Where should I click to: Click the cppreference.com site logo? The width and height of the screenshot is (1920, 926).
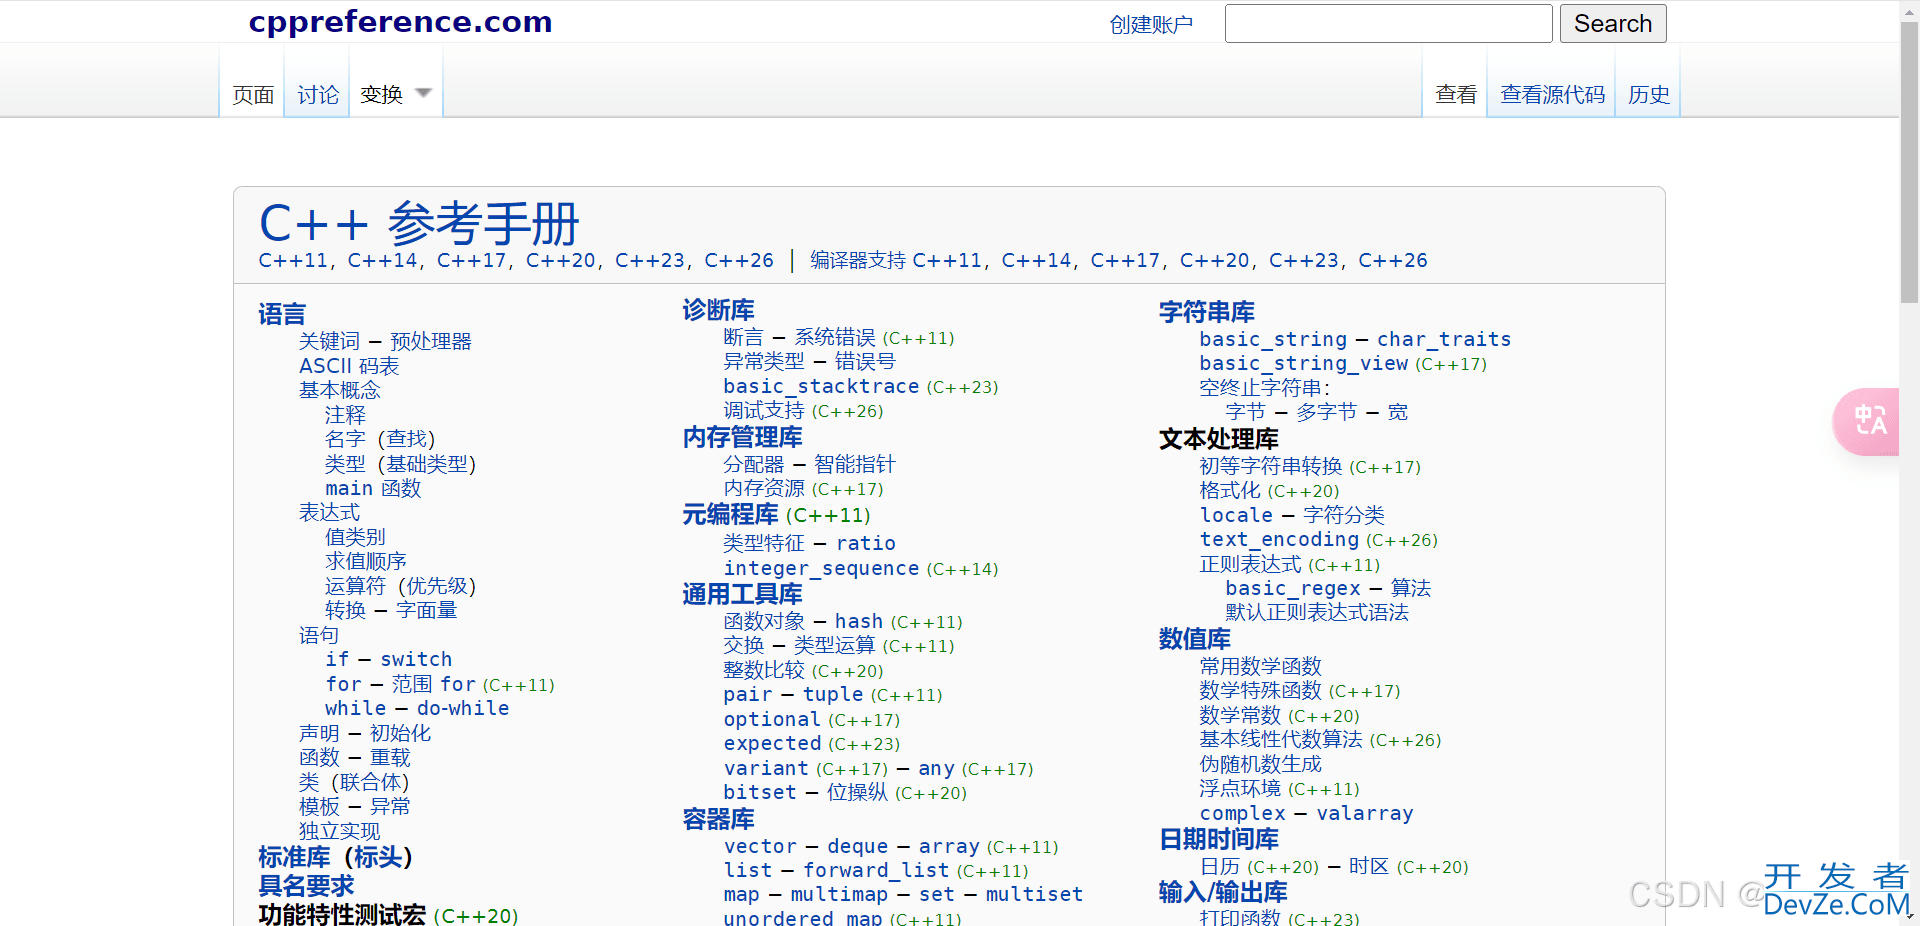pos(400,22)
